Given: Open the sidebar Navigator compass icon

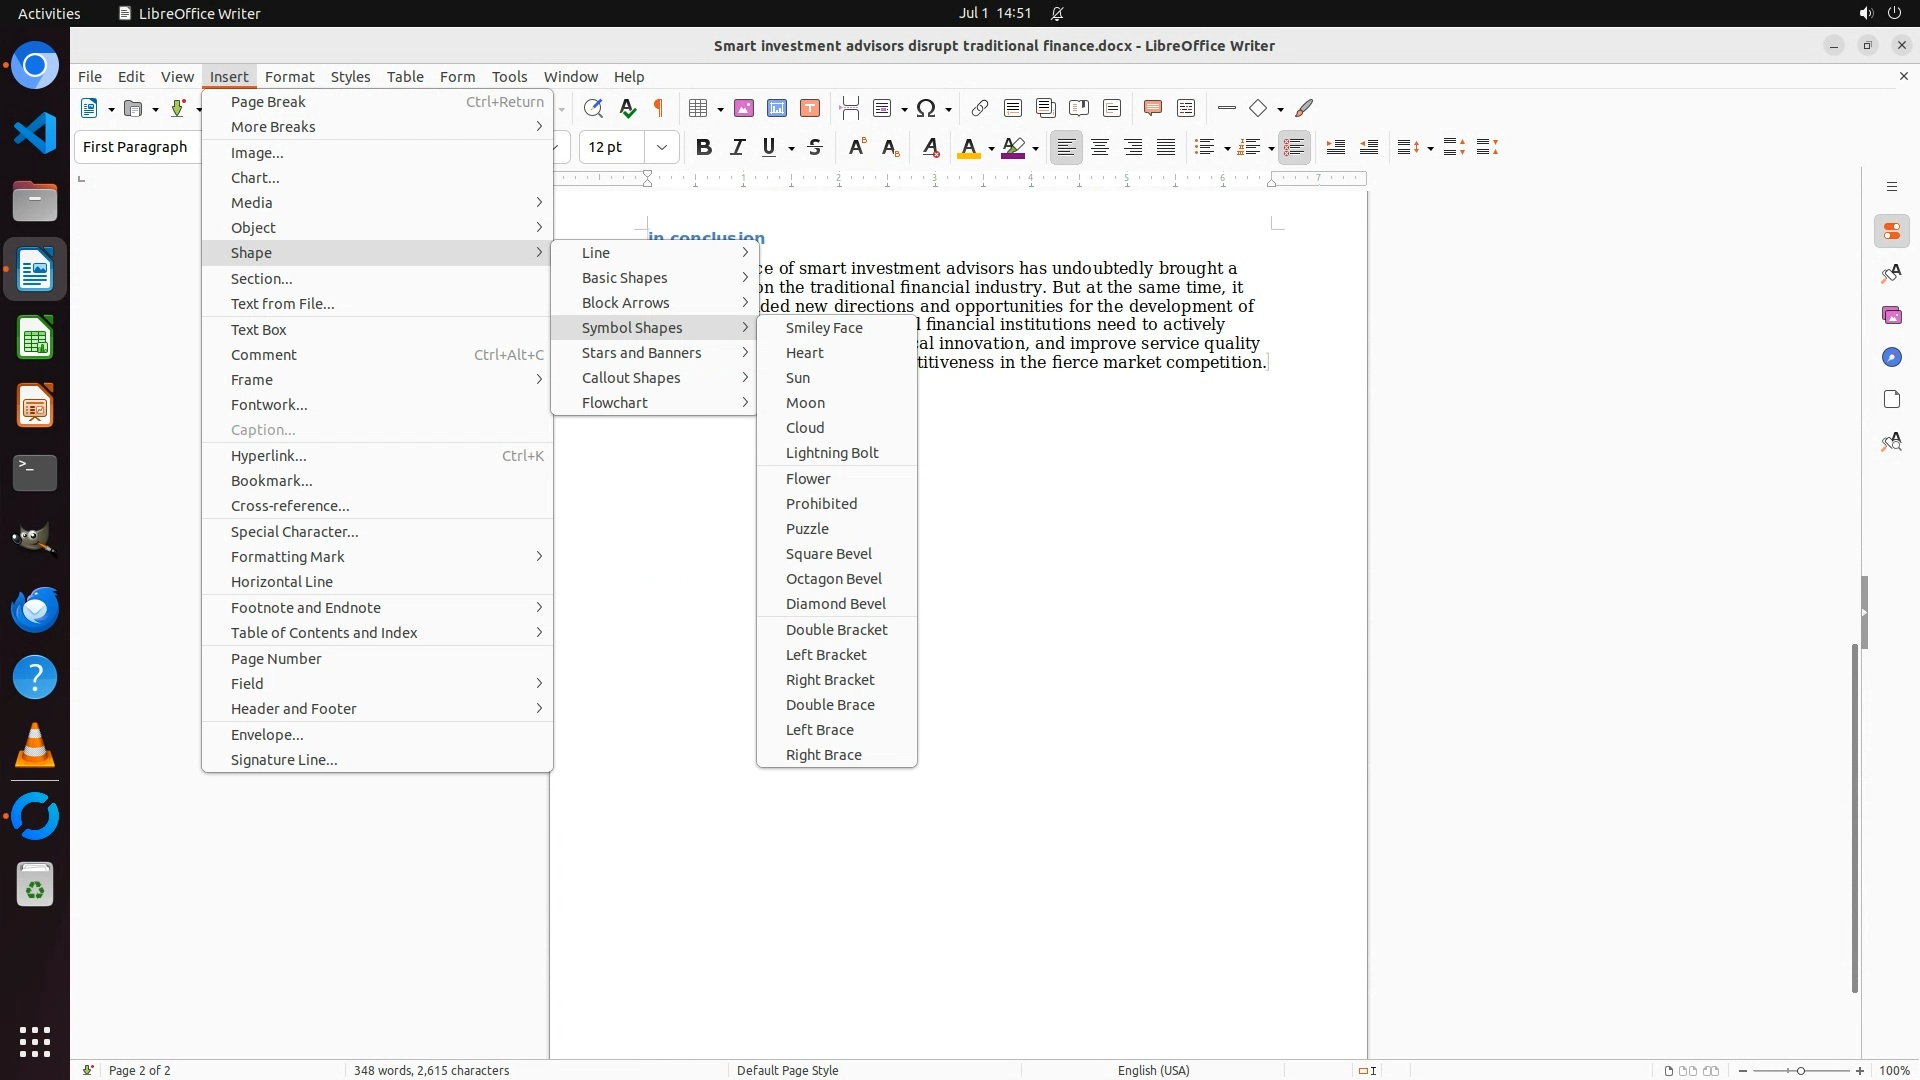Looking at the screenshot, I should (1891, 357).
